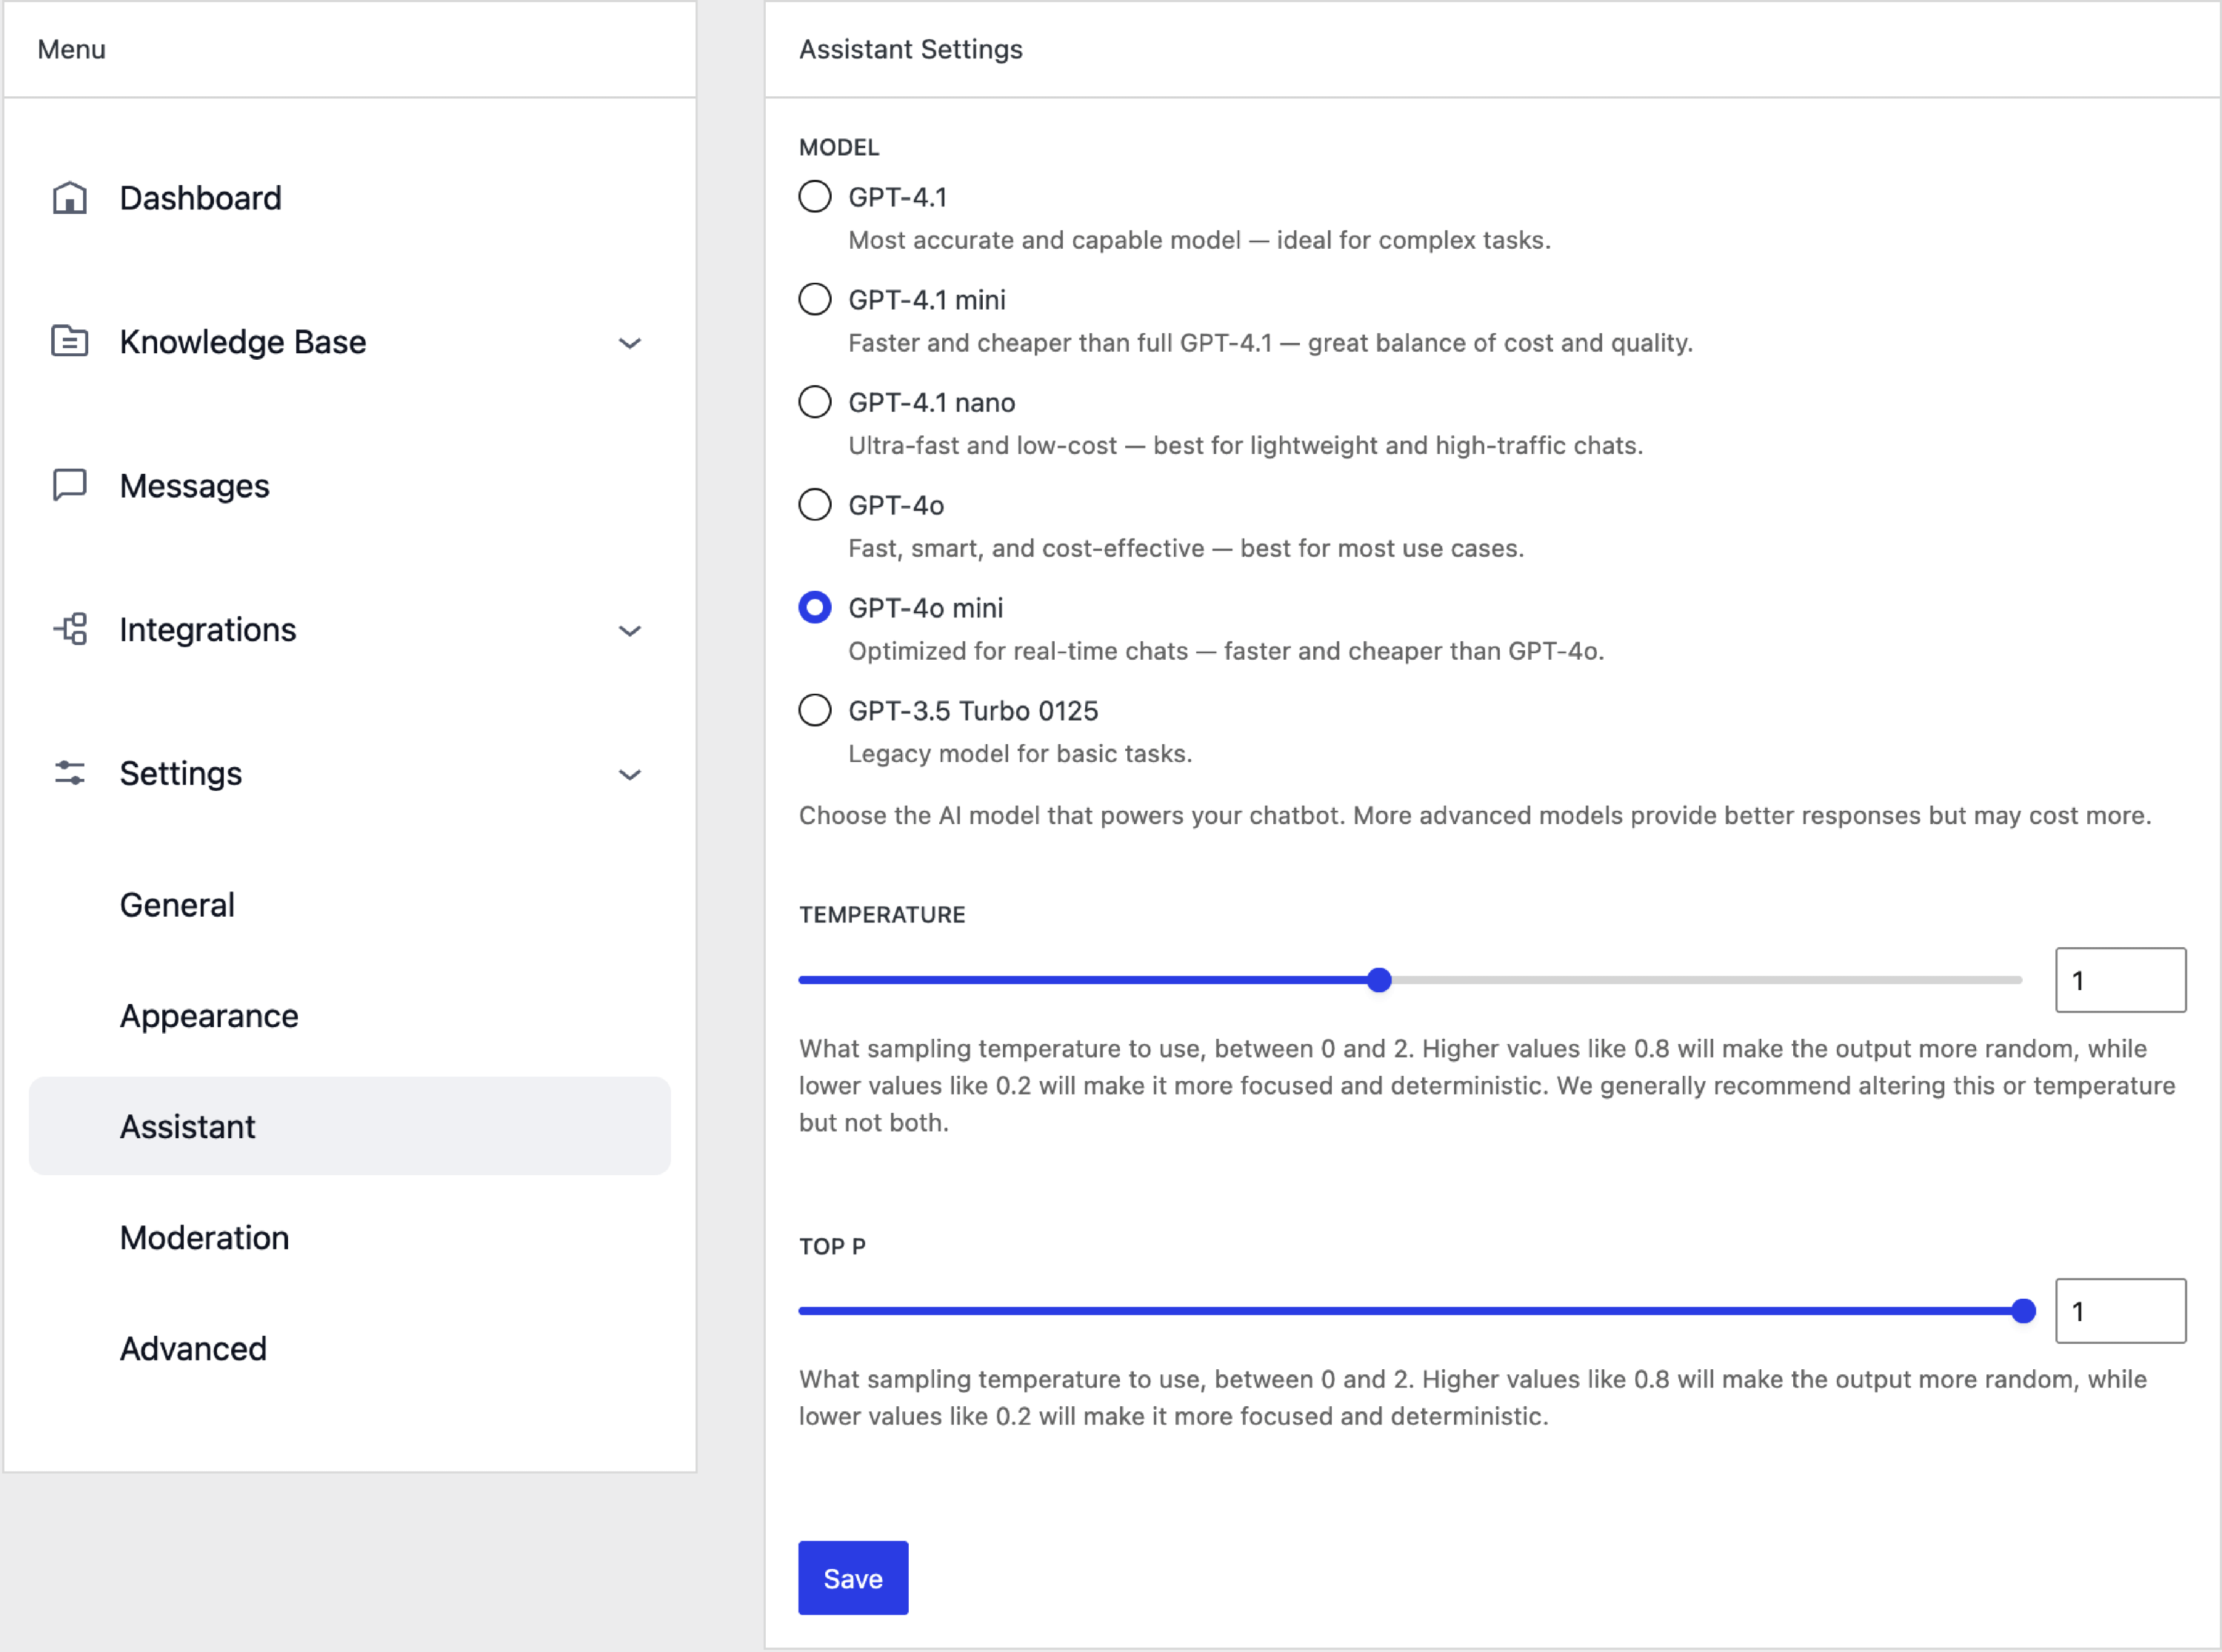
Task: Open the General settings page
Action: tap(177, 905)
